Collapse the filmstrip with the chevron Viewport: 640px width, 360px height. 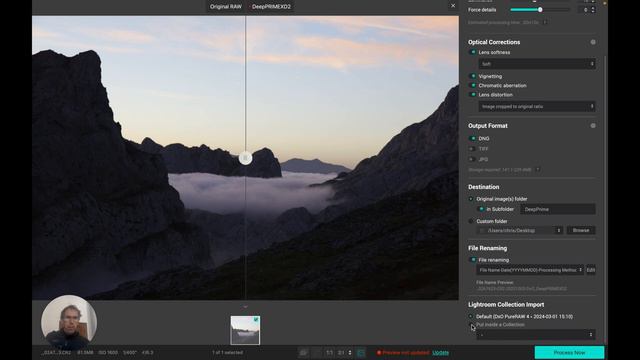[x=245, y=307]
